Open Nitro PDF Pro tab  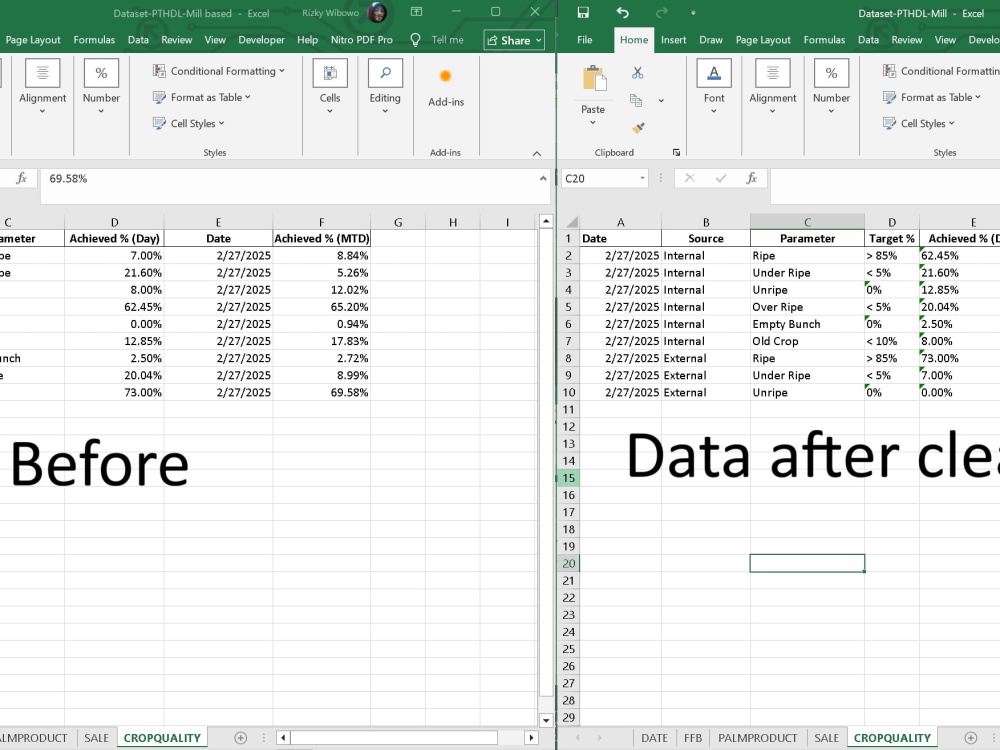coord(362,40)
